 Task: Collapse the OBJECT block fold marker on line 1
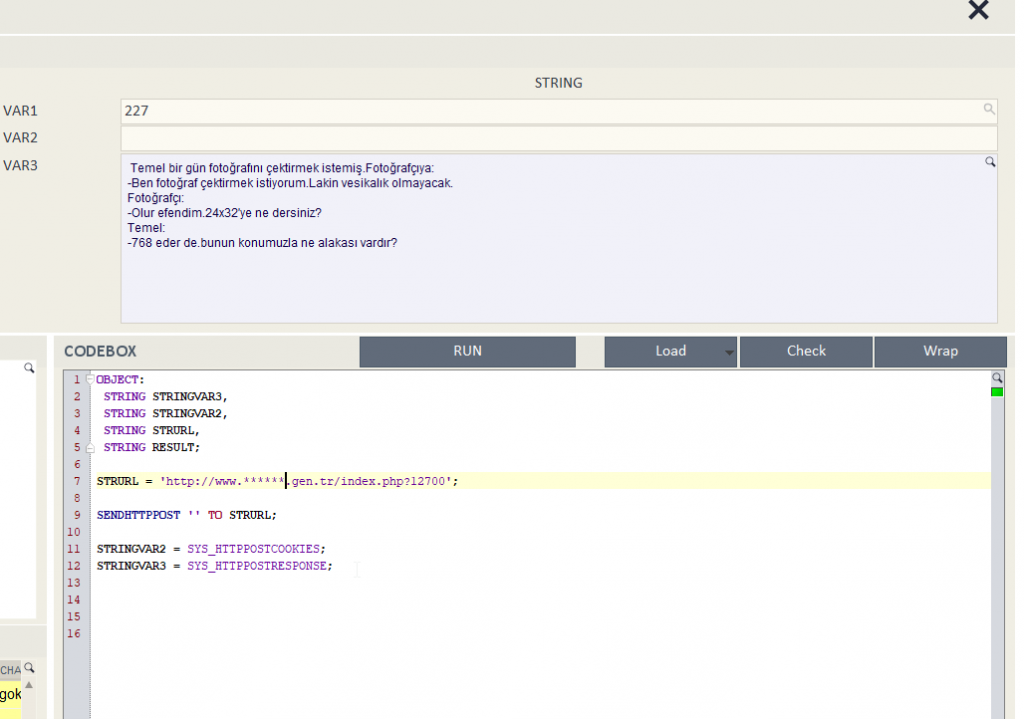[x=90, y=380]
